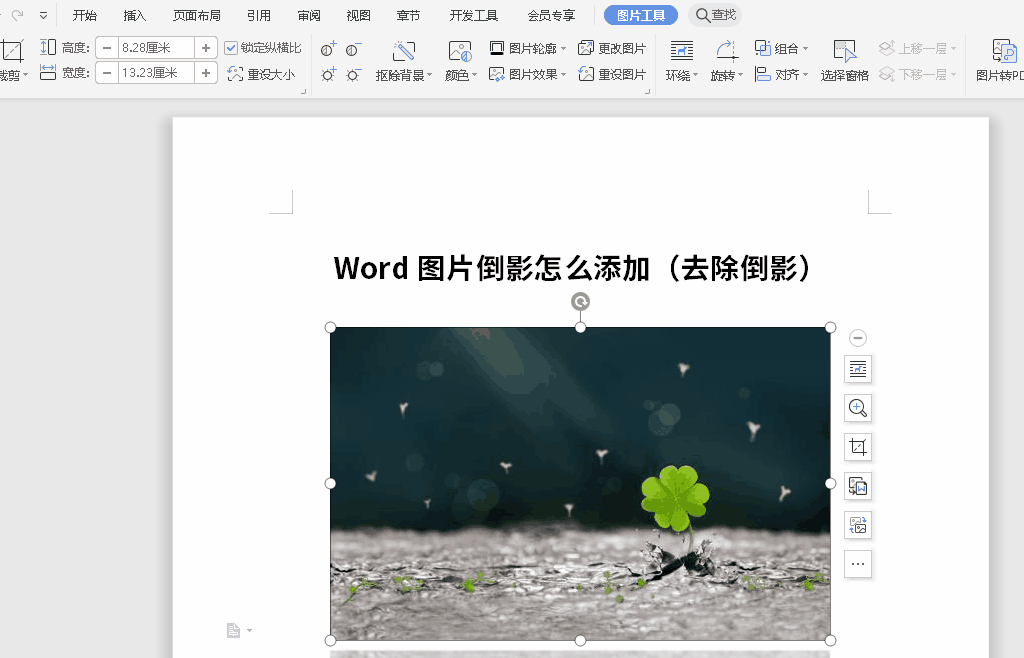Open the selection pane (选择窗格)
Image resolution: width=1024 pixels, height=658 pixels.
coord(844,62)
